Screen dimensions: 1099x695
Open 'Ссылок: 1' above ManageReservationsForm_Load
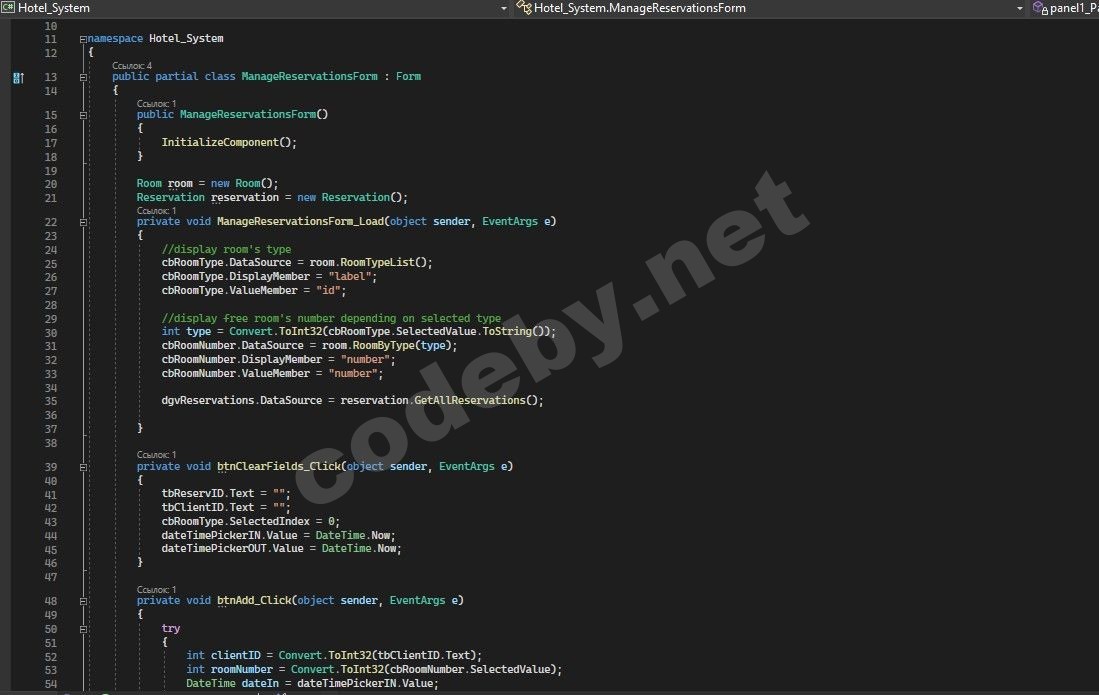click(x=156, y=211)
